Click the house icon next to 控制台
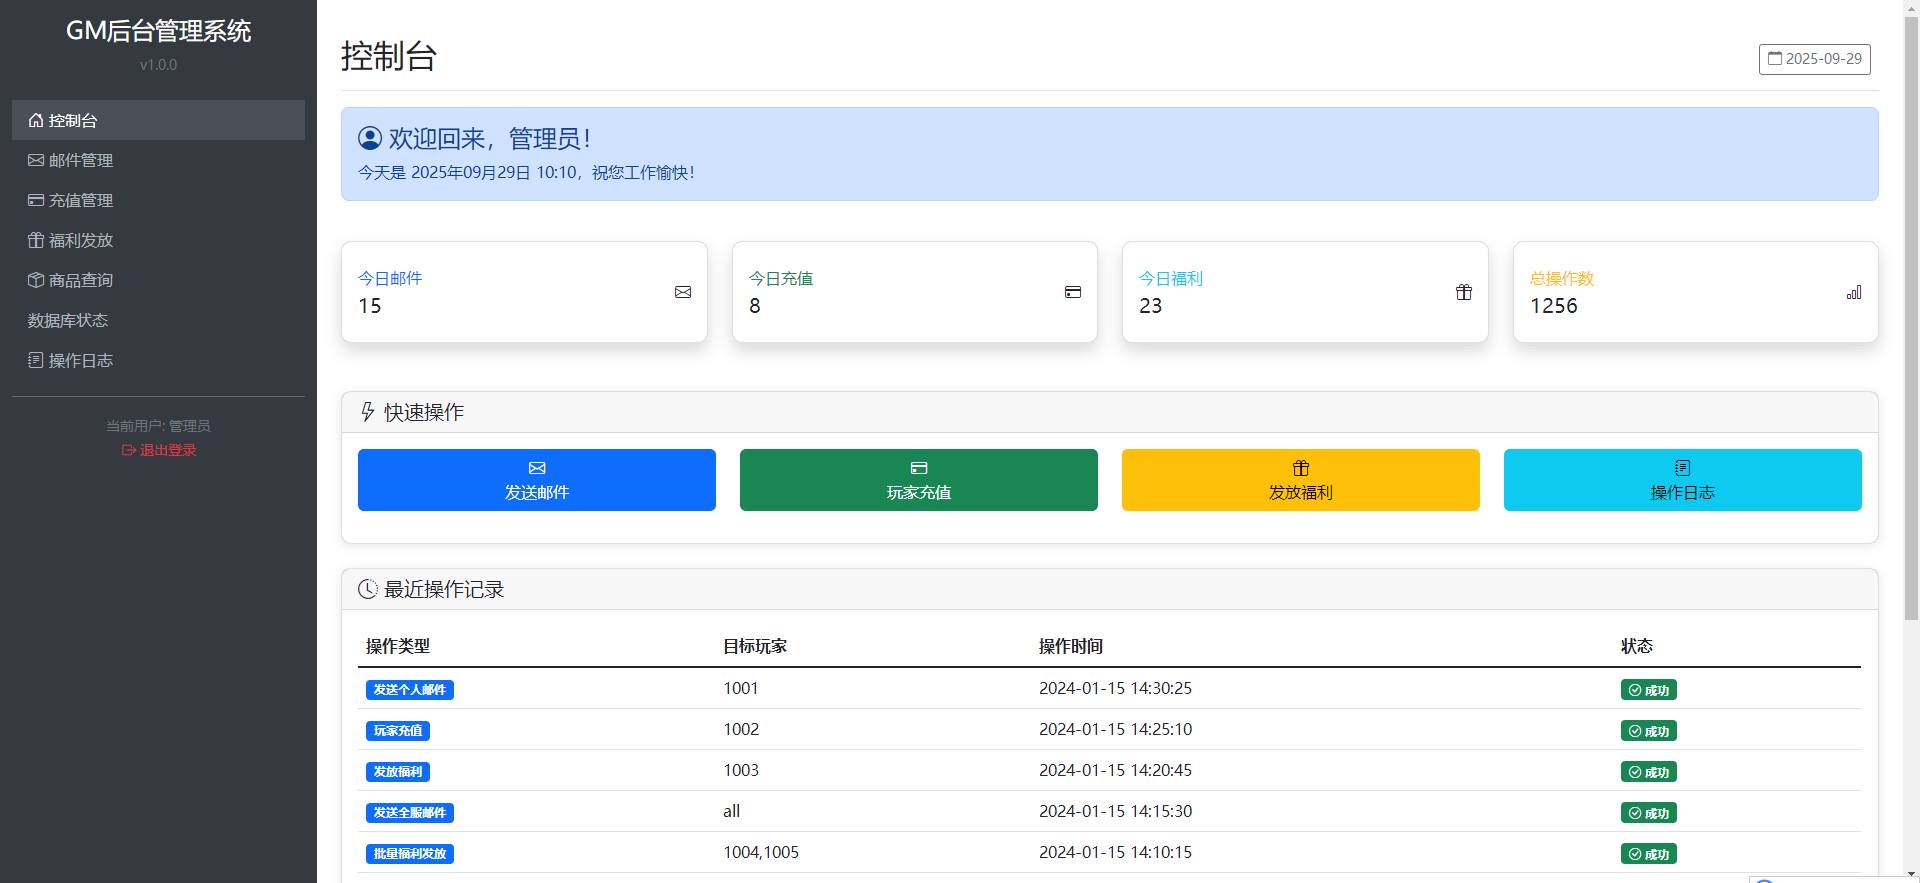Image resolution: width=1920 pixels, height=883 pixels. (36, 120)
